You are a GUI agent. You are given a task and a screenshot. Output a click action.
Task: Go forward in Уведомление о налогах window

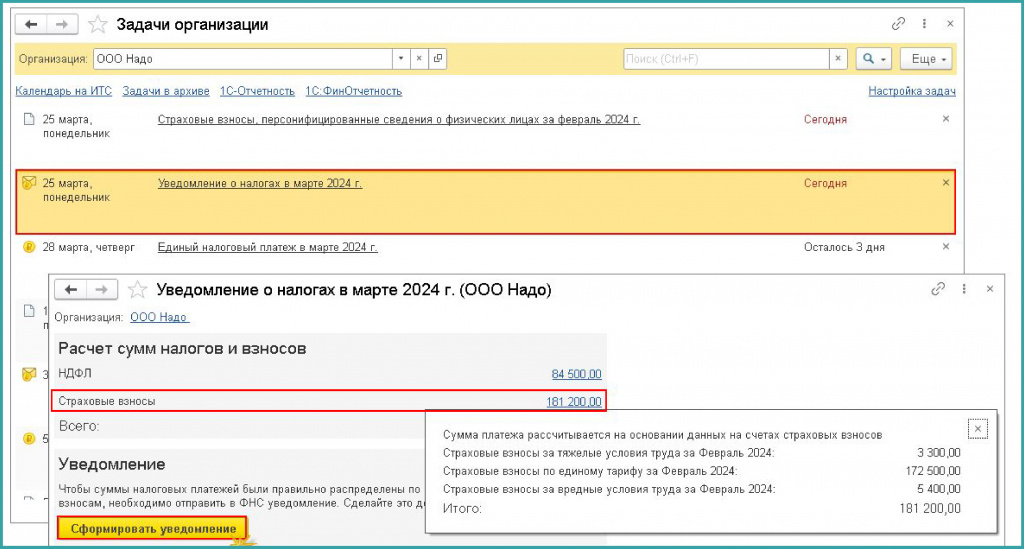coord(102,290)
